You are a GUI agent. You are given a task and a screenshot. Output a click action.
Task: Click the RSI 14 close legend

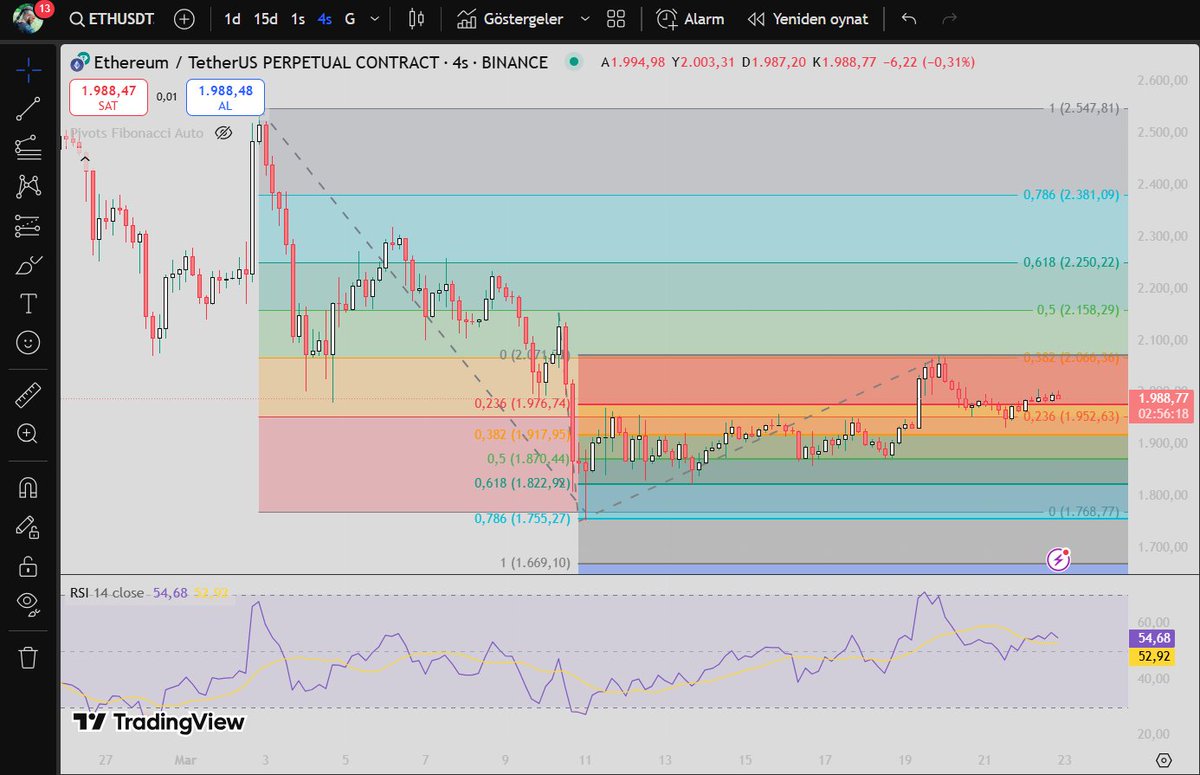(108, 593)
